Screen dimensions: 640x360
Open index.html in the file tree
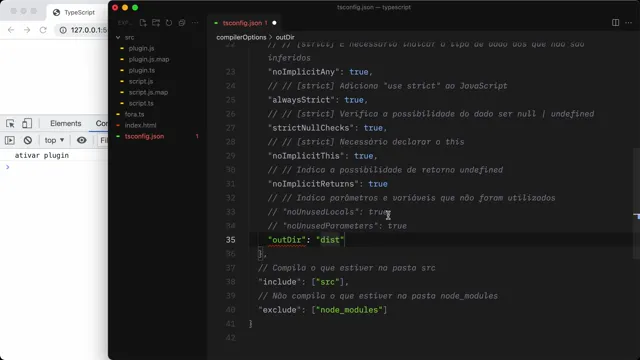click(140, 125)
